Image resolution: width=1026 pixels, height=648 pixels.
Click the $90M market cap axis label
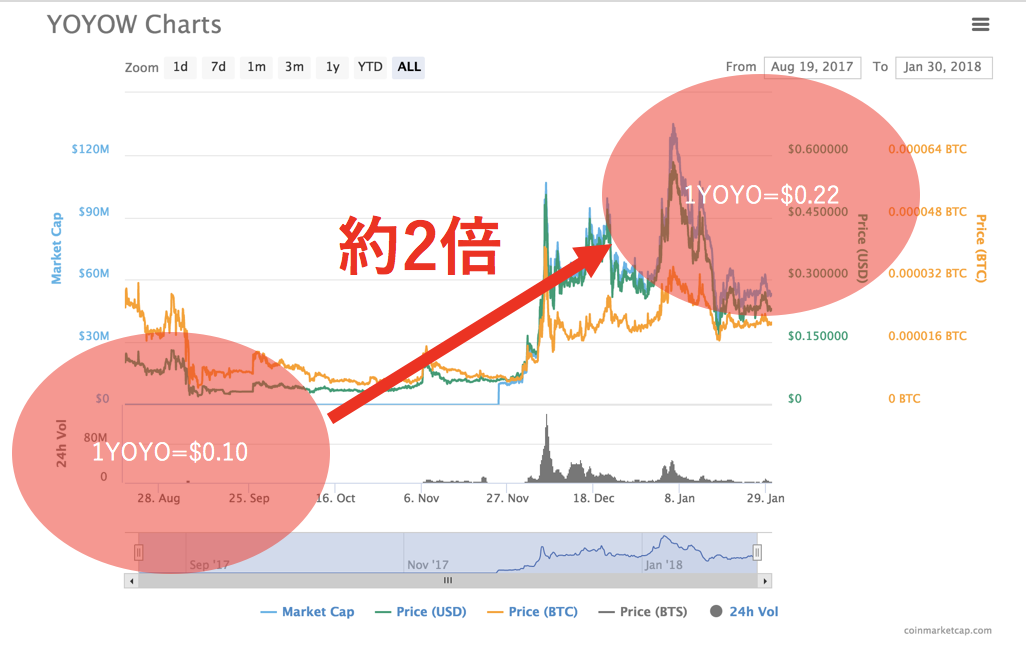pos(94,212)
